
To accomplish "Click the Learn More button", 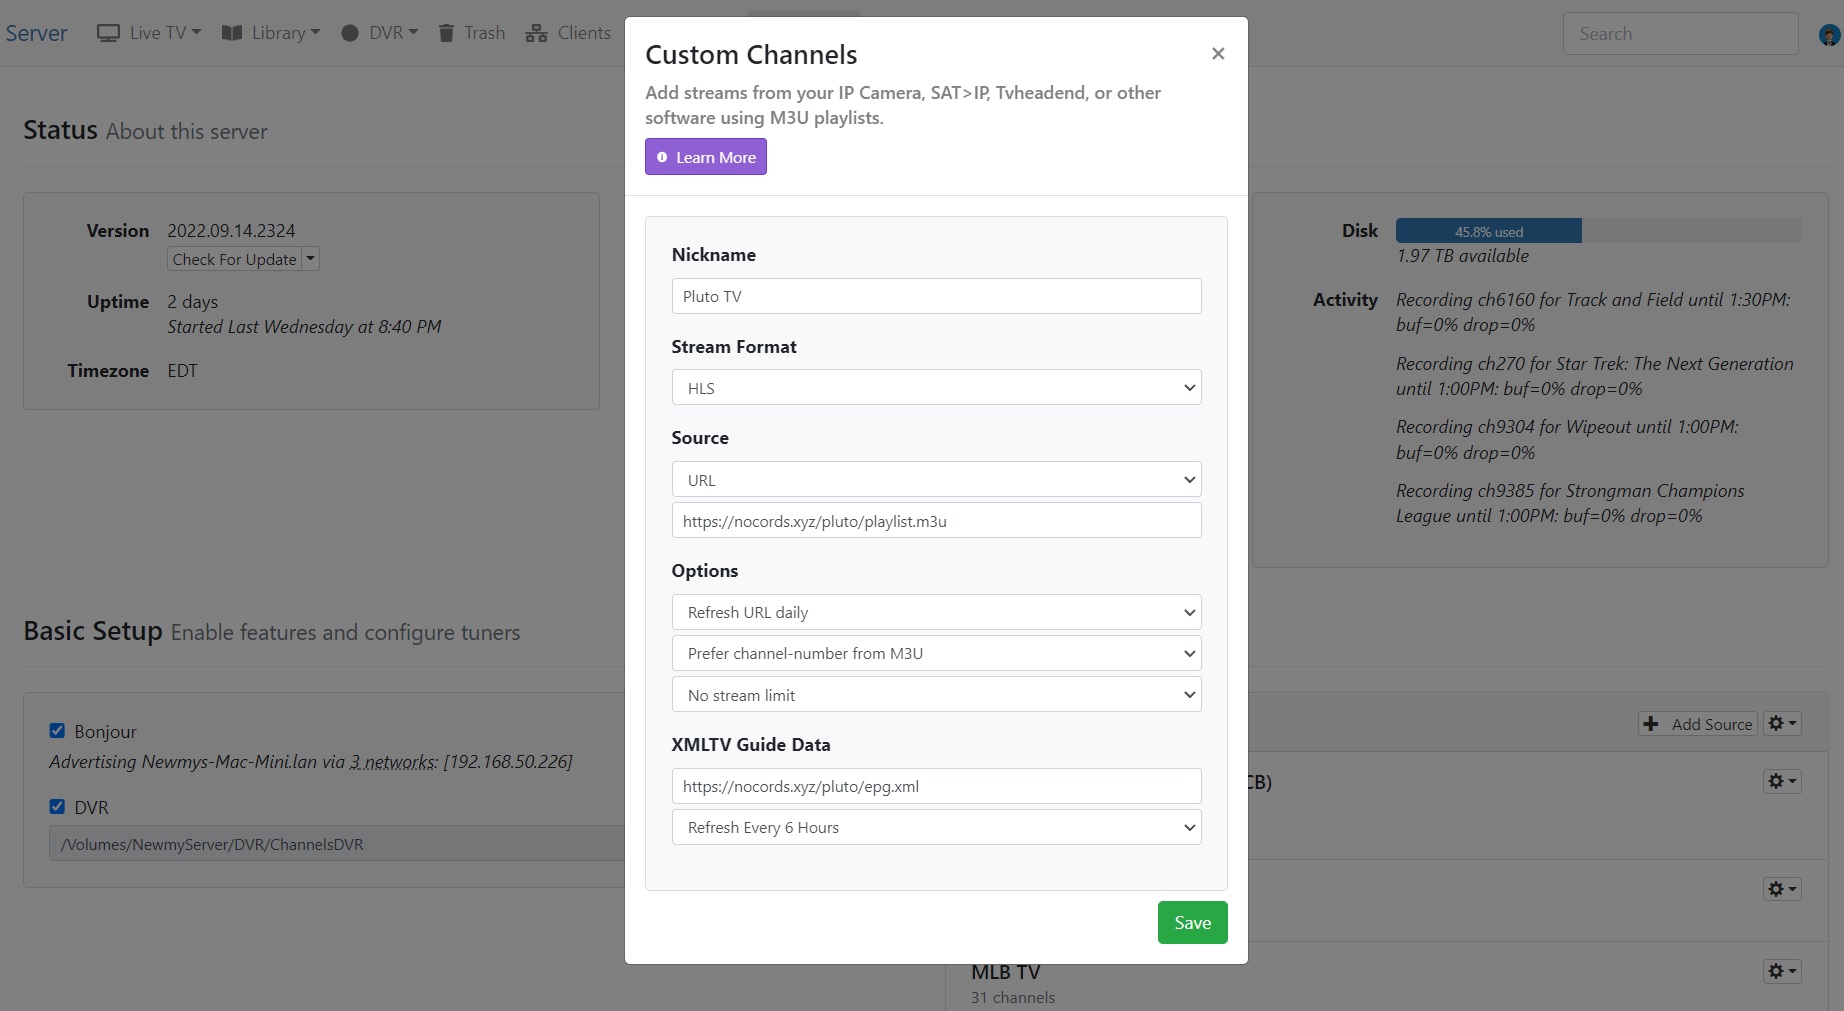I will (x=705, y=156).
